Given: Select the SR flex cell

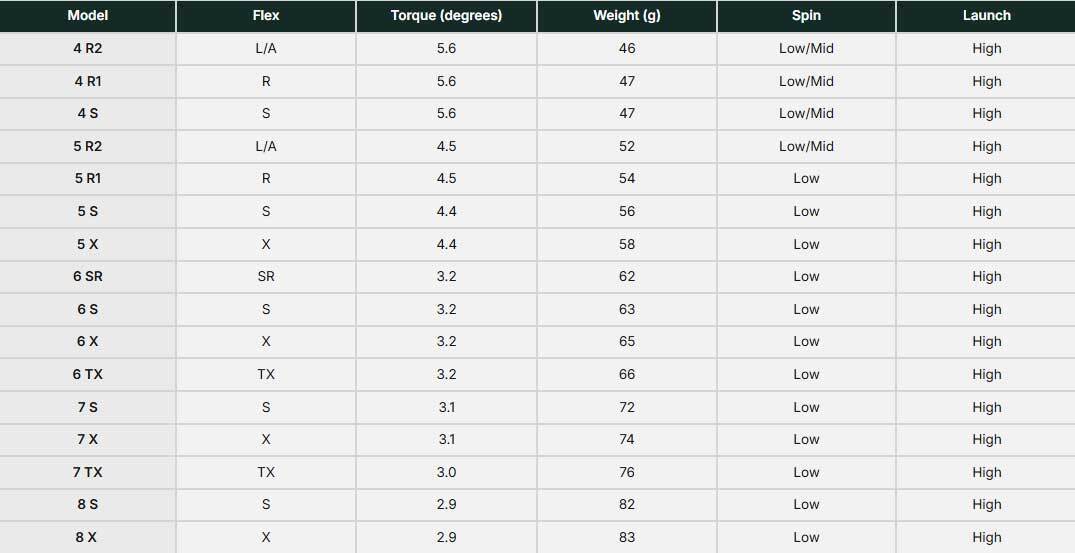Looking at the screenshot, I should (266, 277).
